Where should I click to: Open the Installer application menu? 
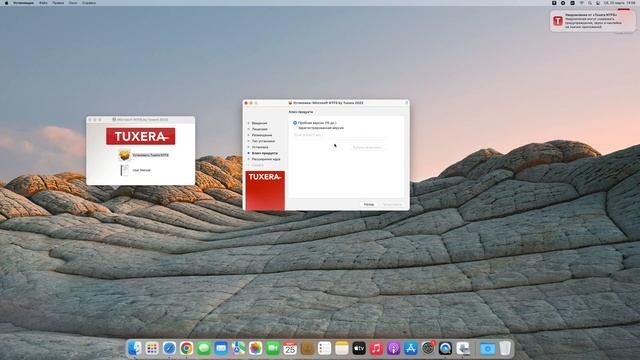coord(23,3)
